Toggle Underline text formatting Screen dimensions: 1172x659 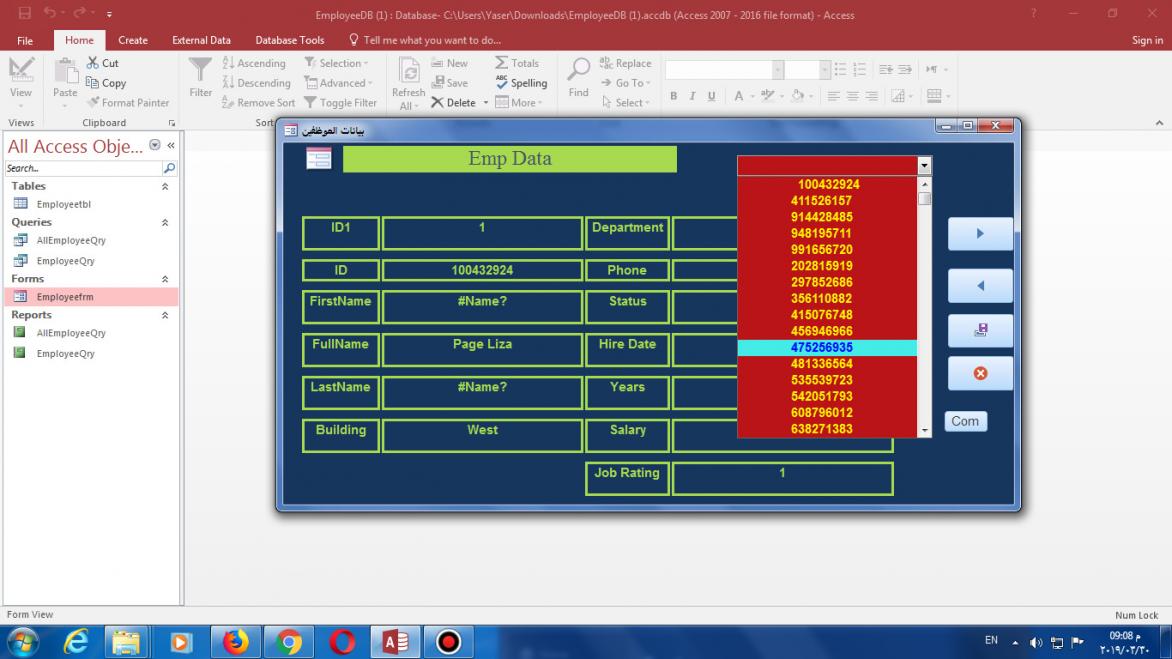pyautogui.click(x=712, y=96)
